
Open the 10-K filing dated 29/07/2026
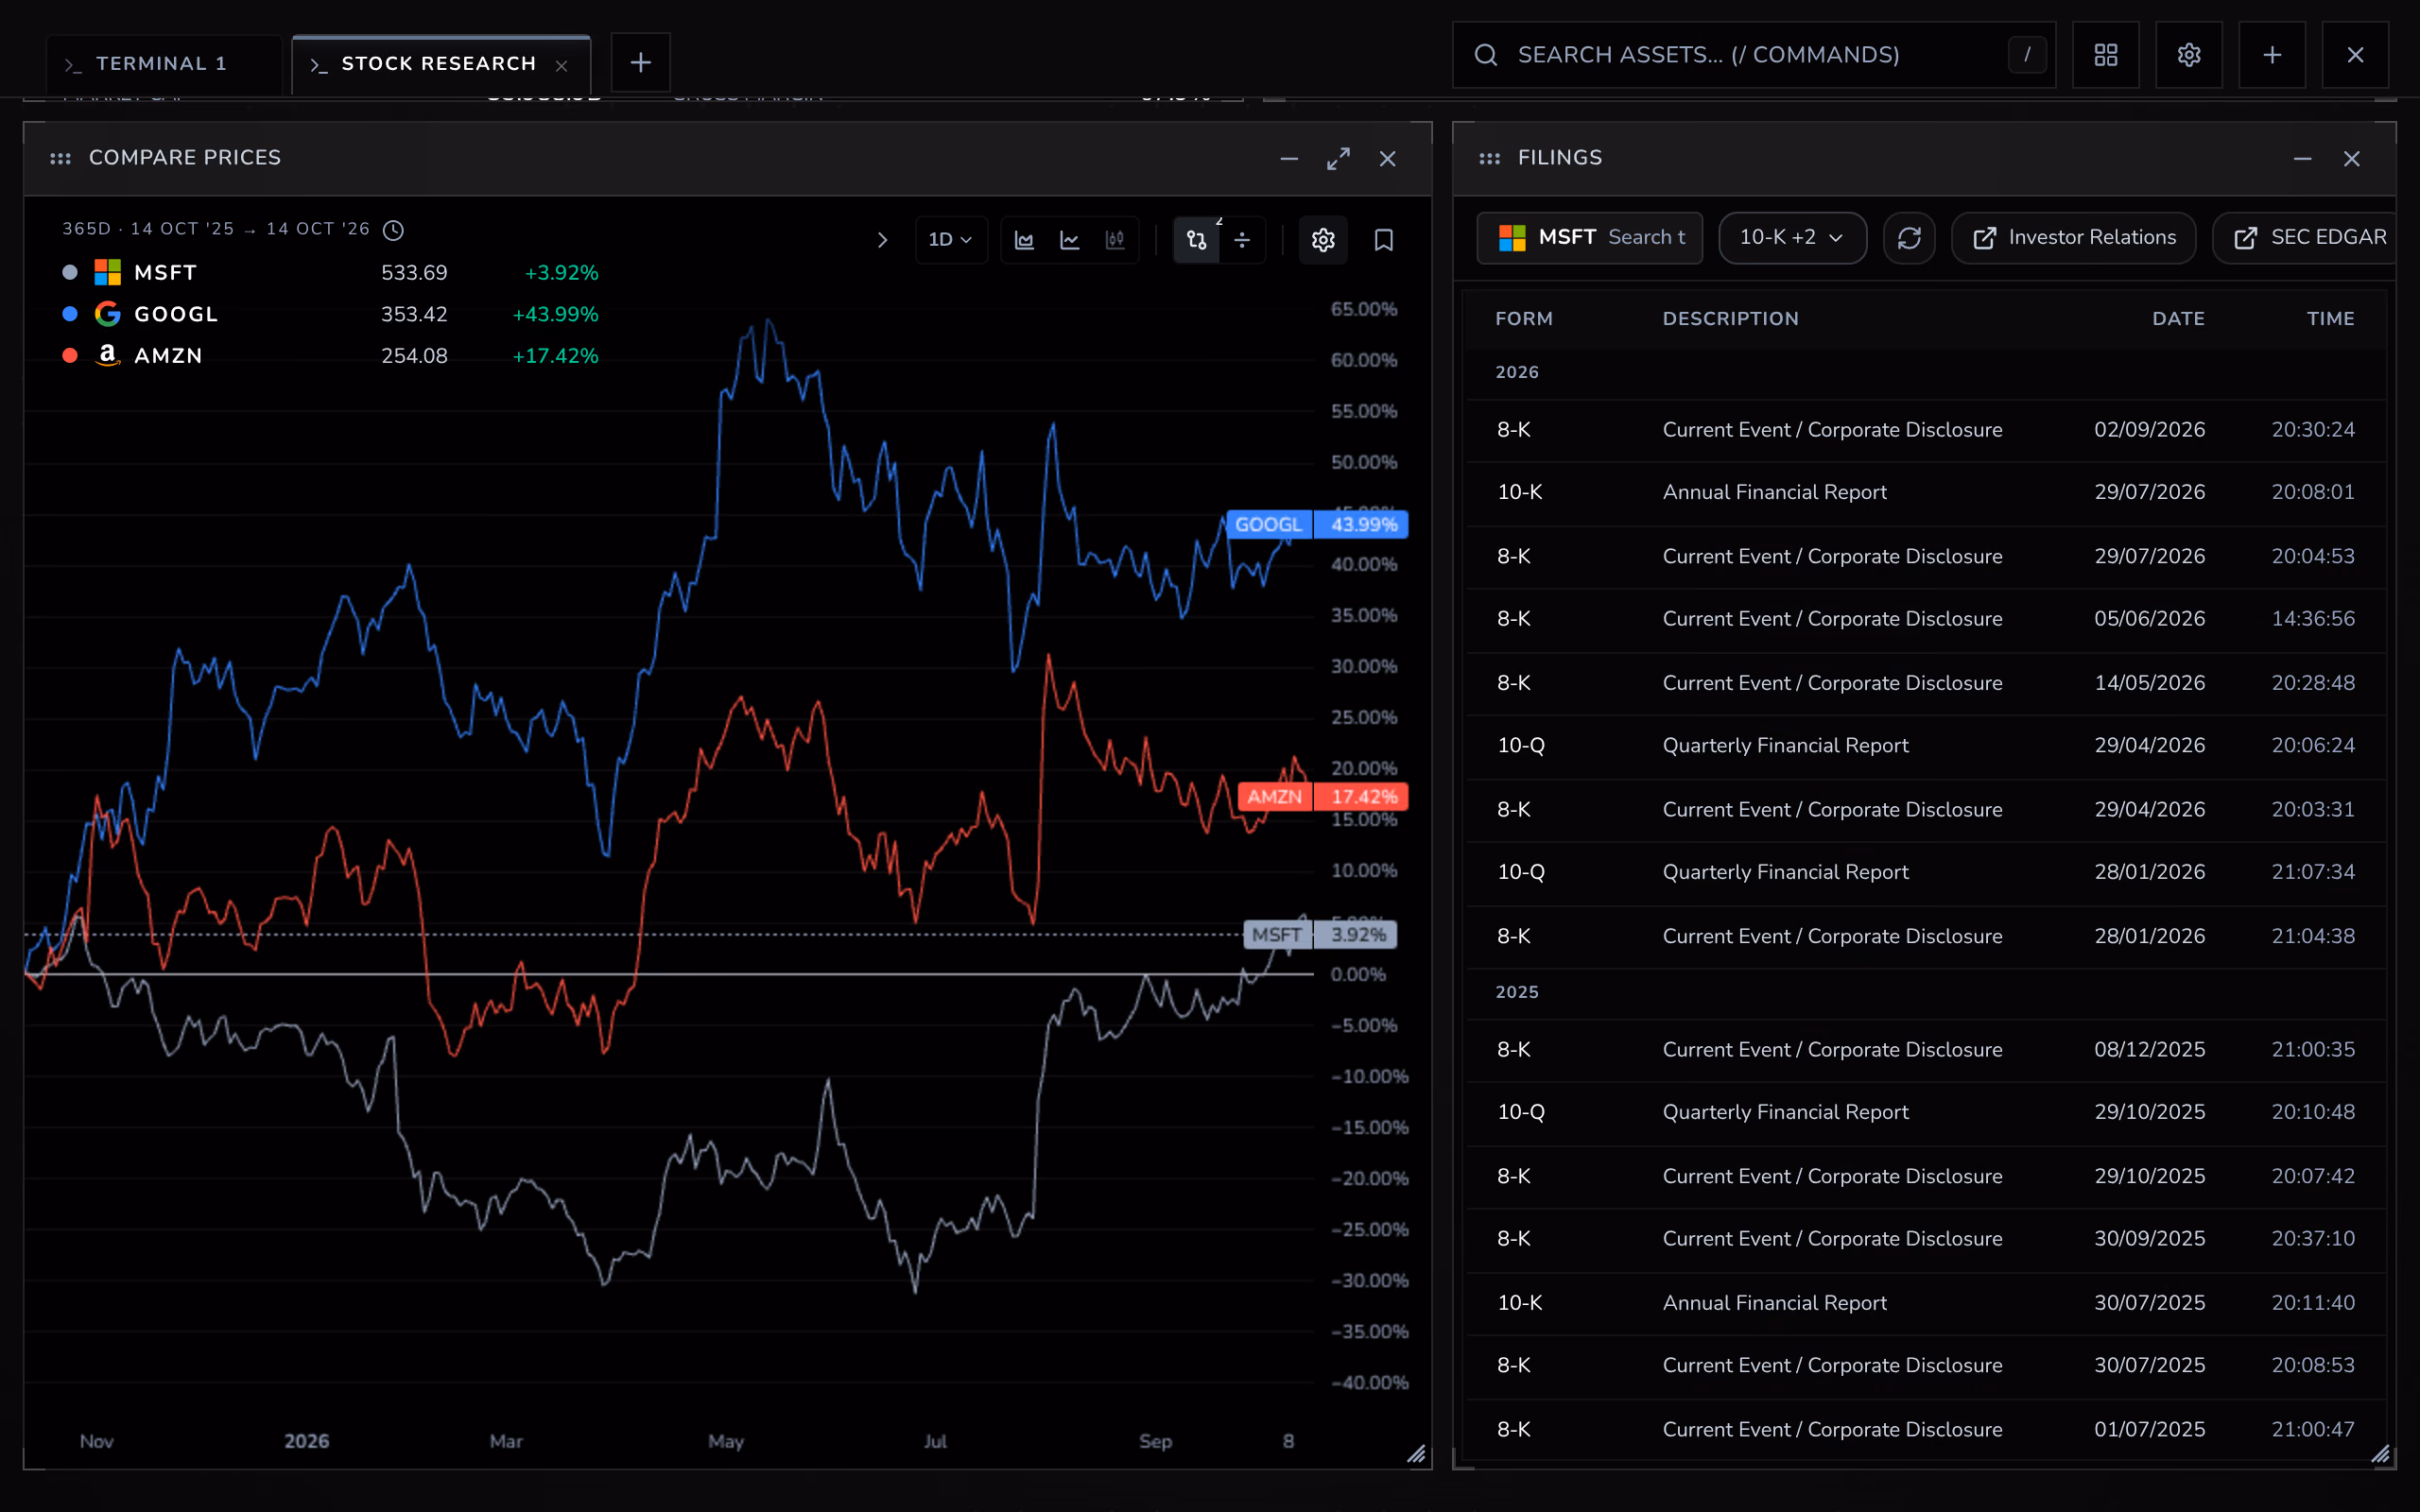(x=1926, y=492)
